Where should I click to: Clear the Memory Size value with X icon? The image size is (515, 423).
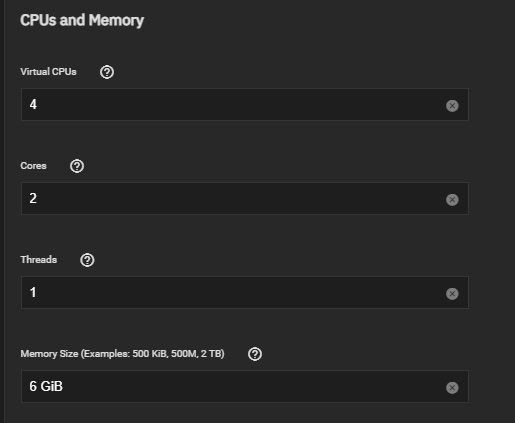click(x=452, y=388)
